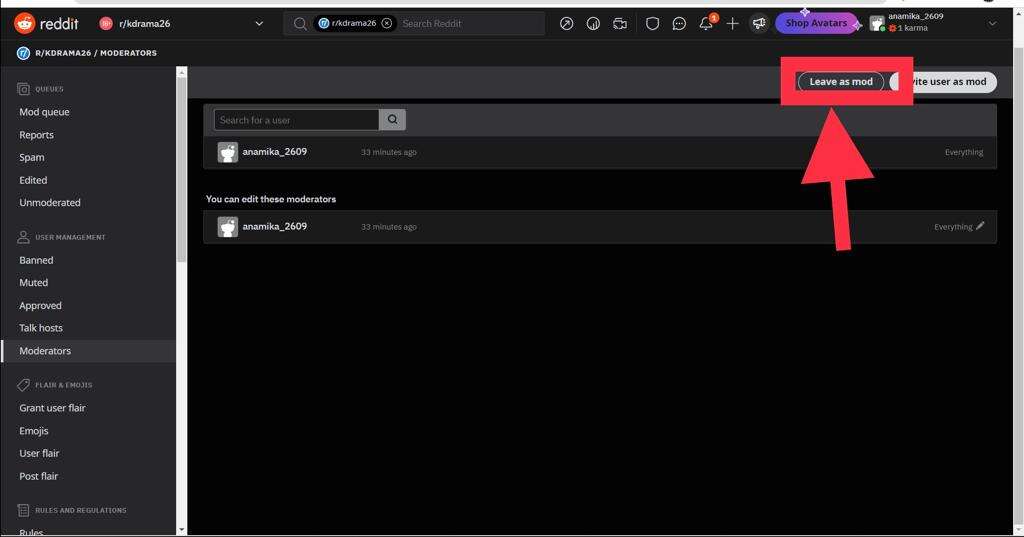Focus the Search for a user field

point(296,120)
